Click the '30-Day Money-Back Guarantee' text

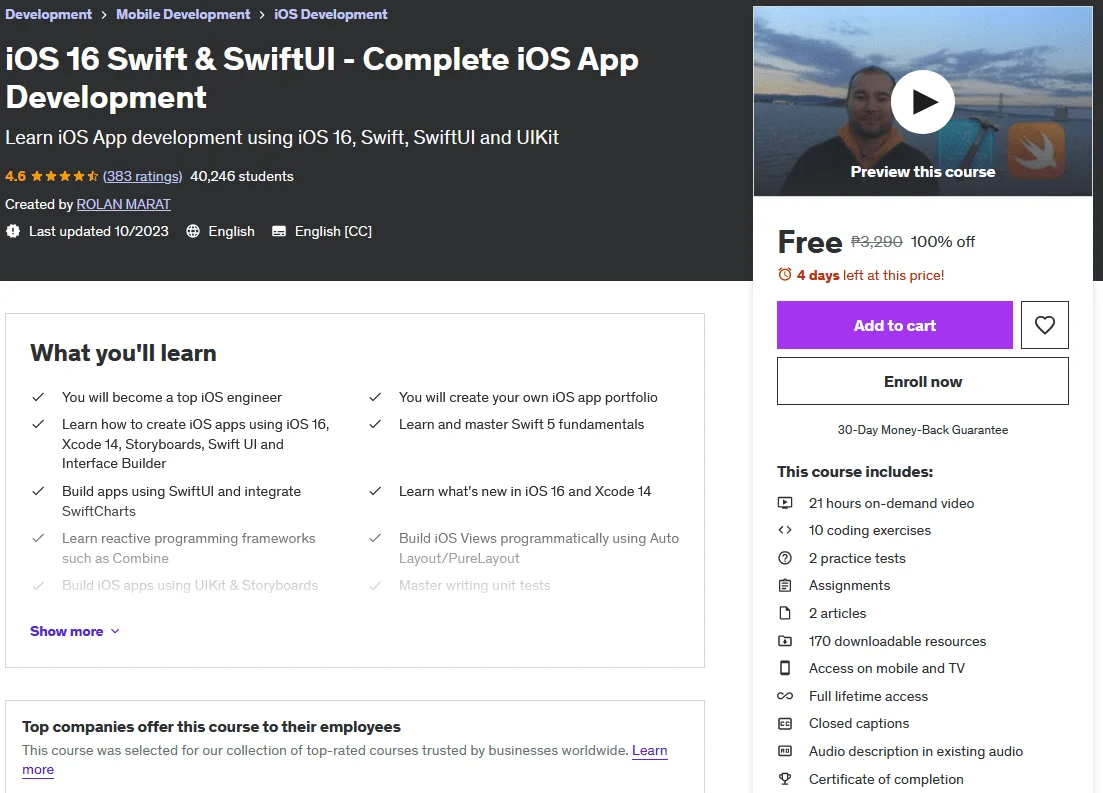922,430
